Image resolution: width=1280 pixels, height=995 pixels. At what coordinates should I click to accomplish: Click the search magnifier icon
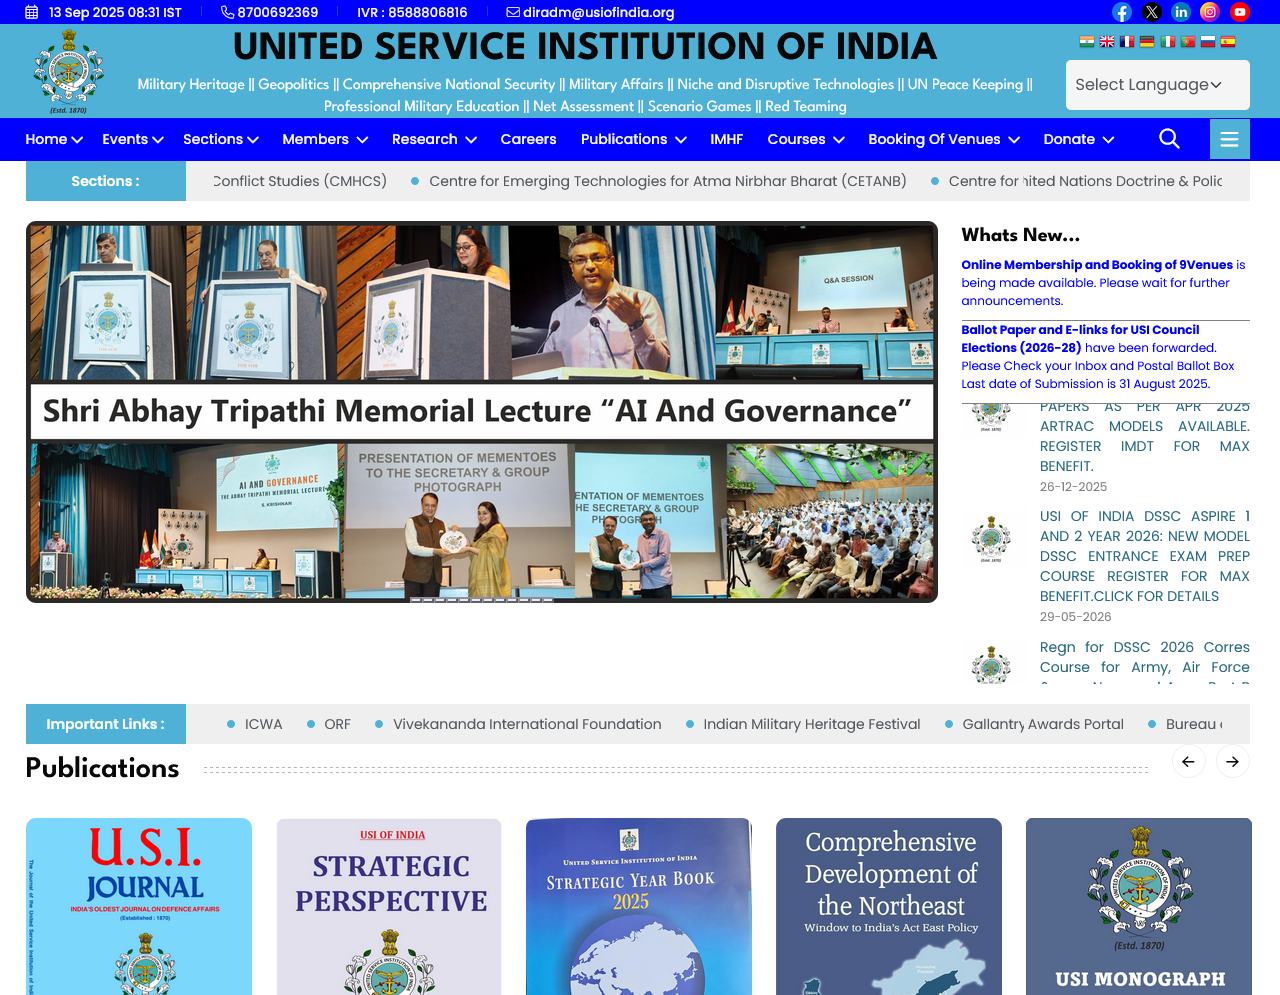pyautogui.click(x=1169, y=139)
